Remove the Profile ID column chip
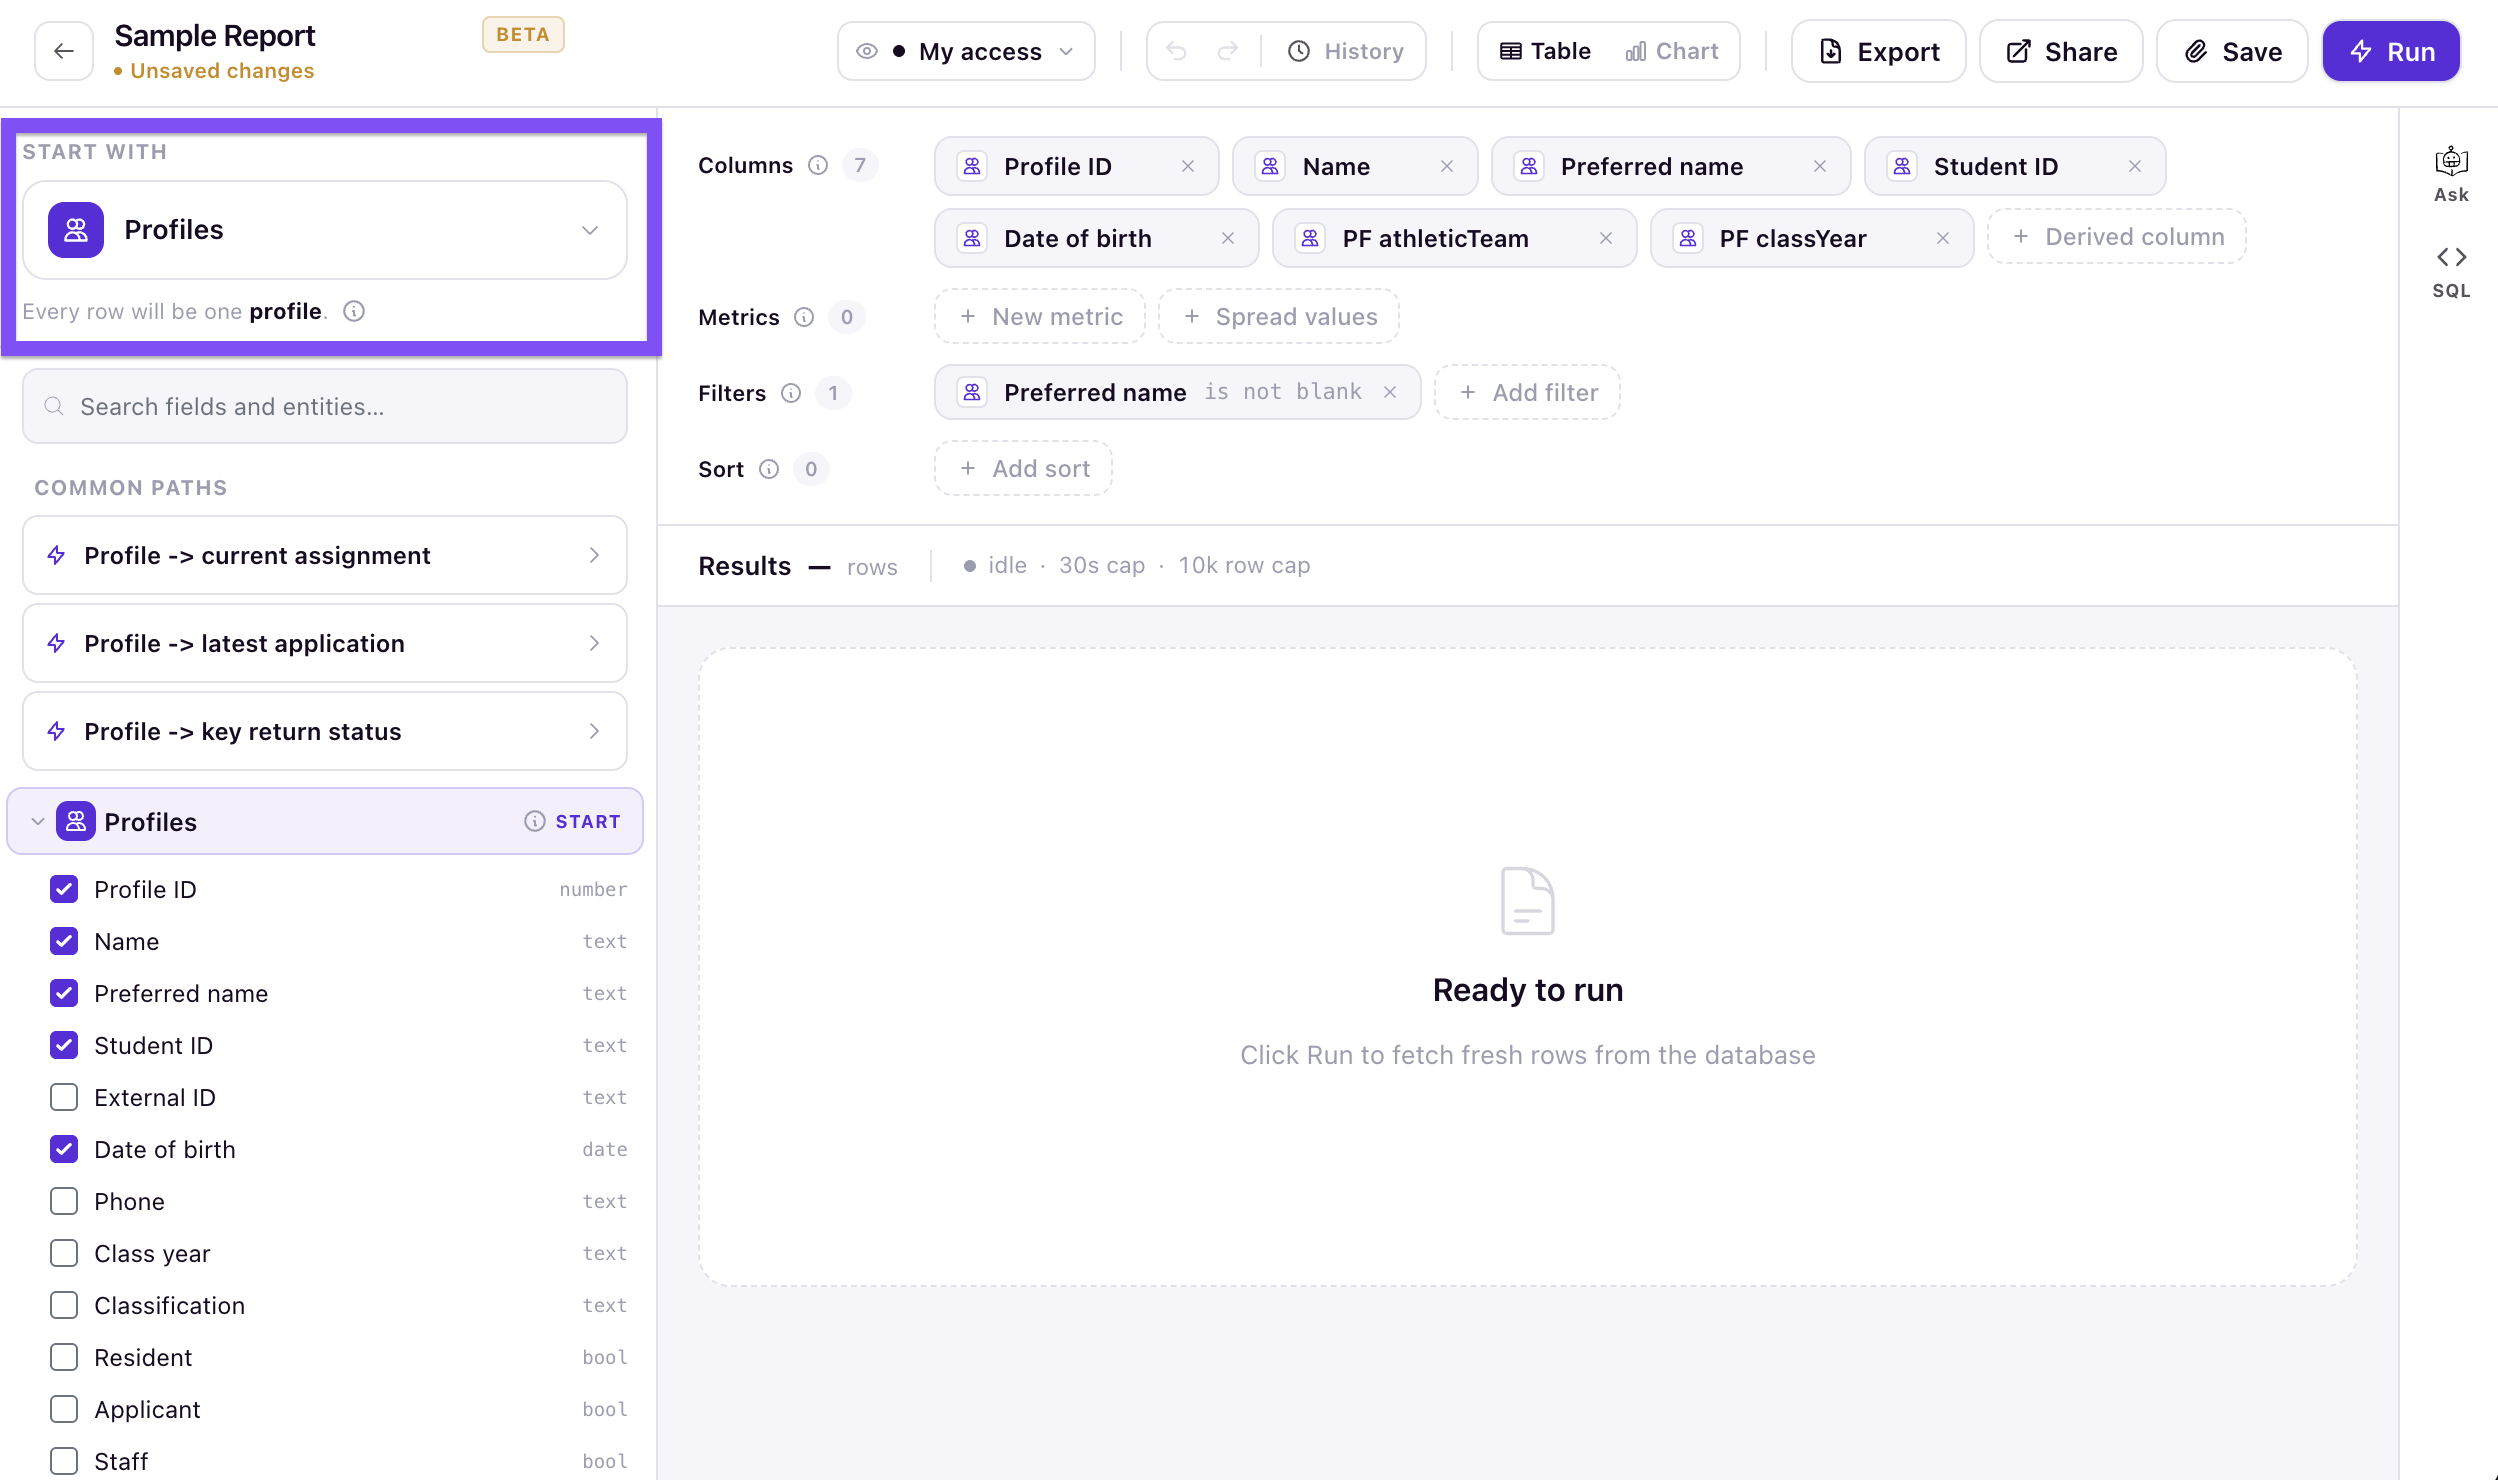This screenshot has height=1480, width=2498. [x=1188, y=166]
